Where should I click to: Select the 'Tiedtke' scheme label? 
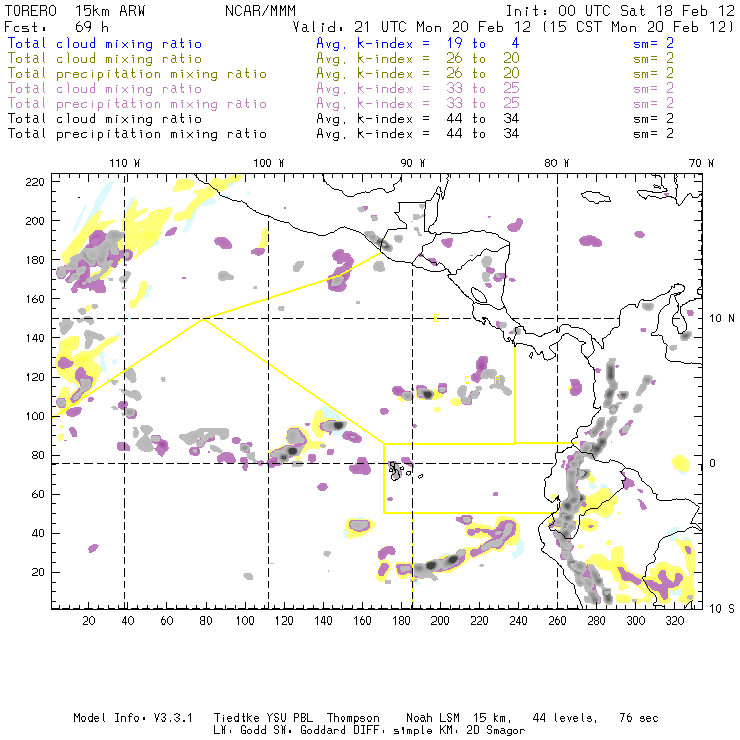(236, 718)
